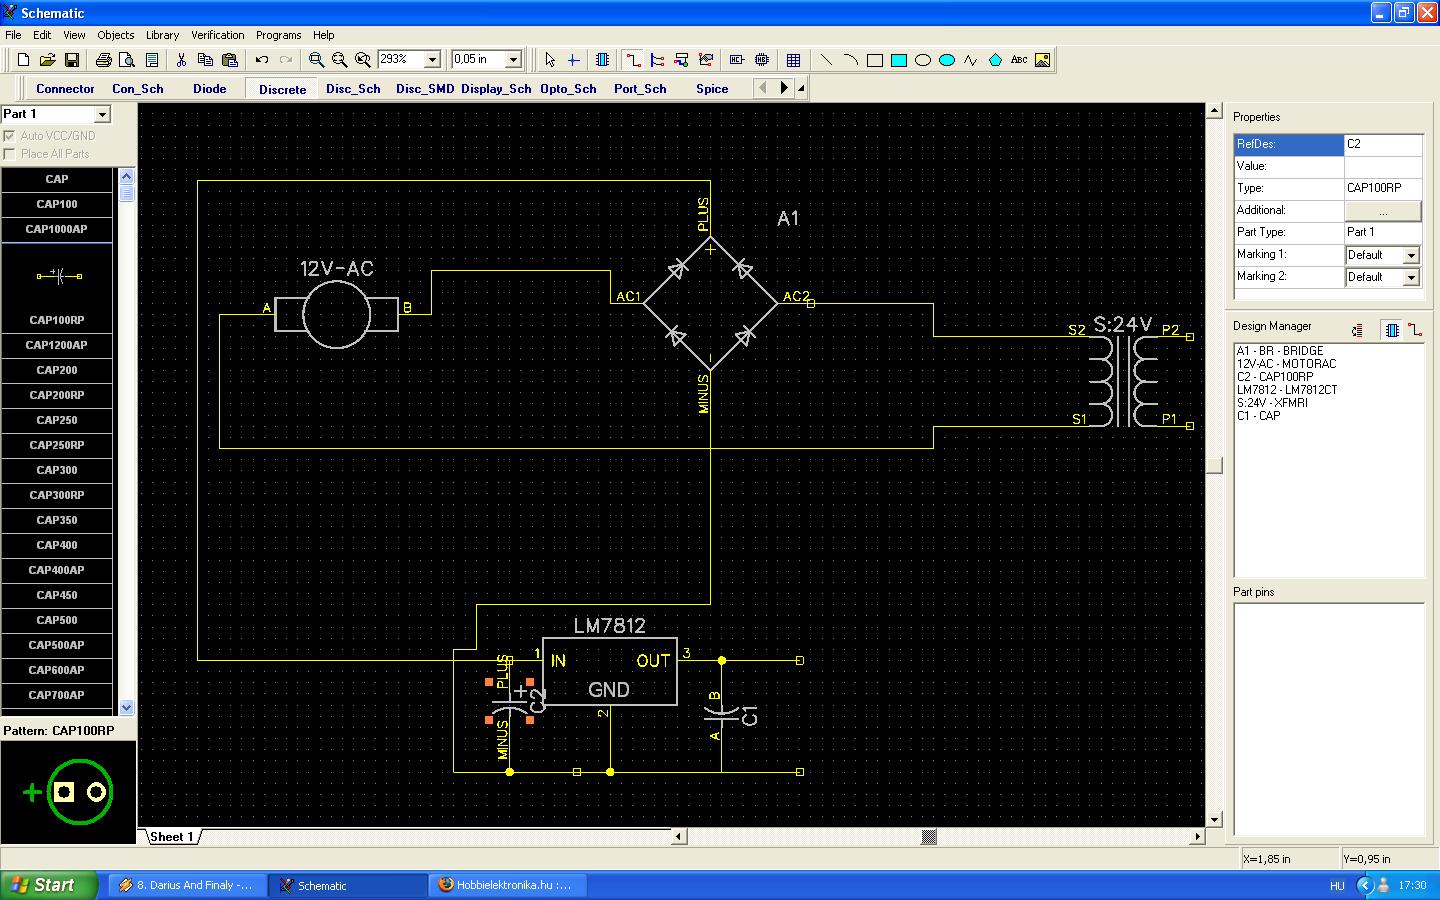Paste from clipboard using the toolbar icon

(229, 60)
